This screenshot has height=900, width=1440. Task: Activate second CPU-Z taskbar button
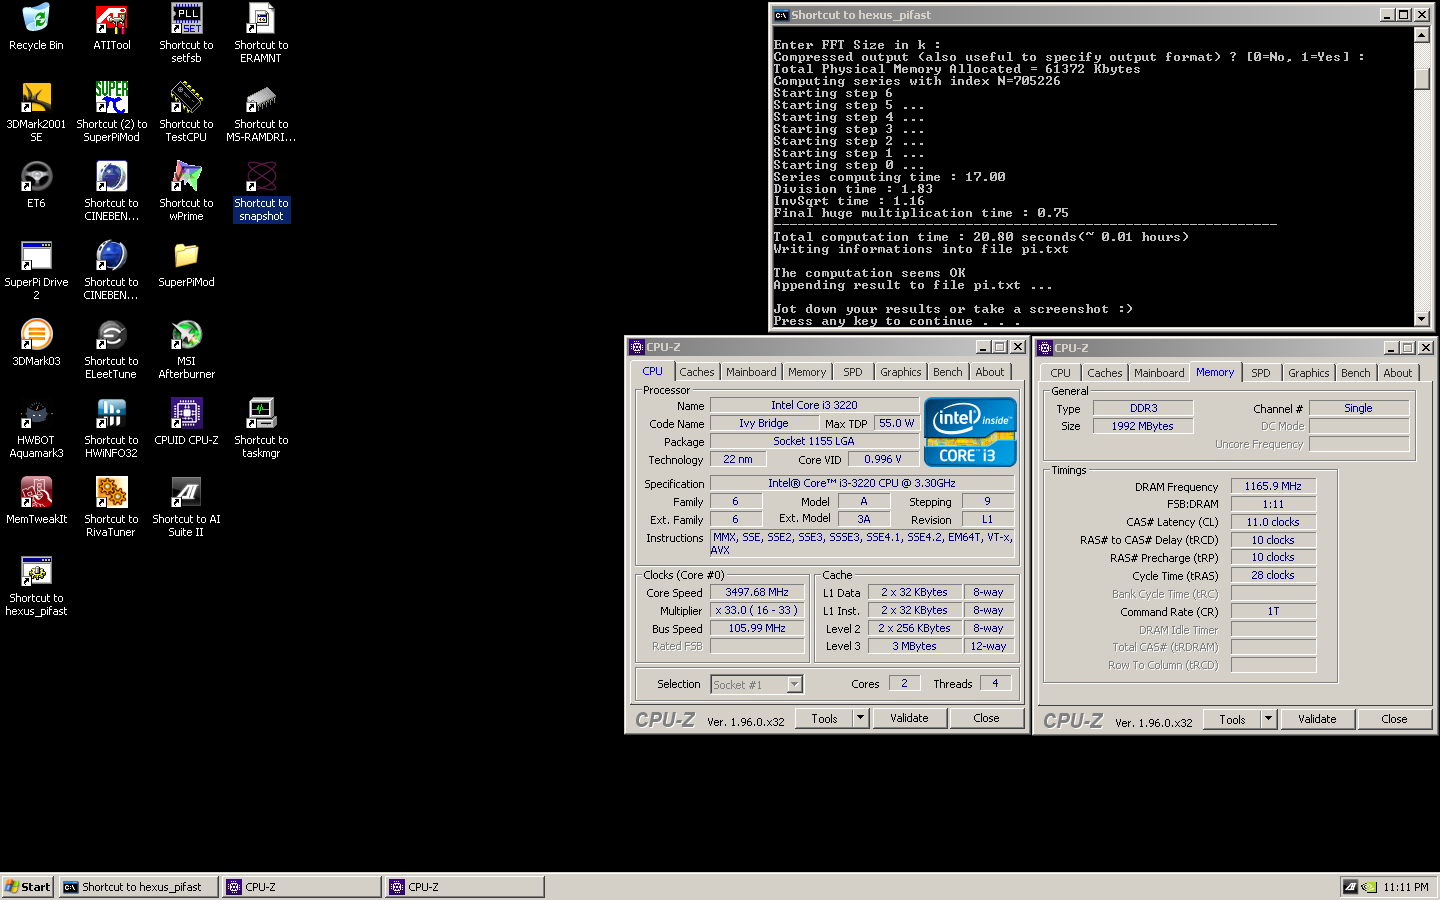tap(465, 887)
